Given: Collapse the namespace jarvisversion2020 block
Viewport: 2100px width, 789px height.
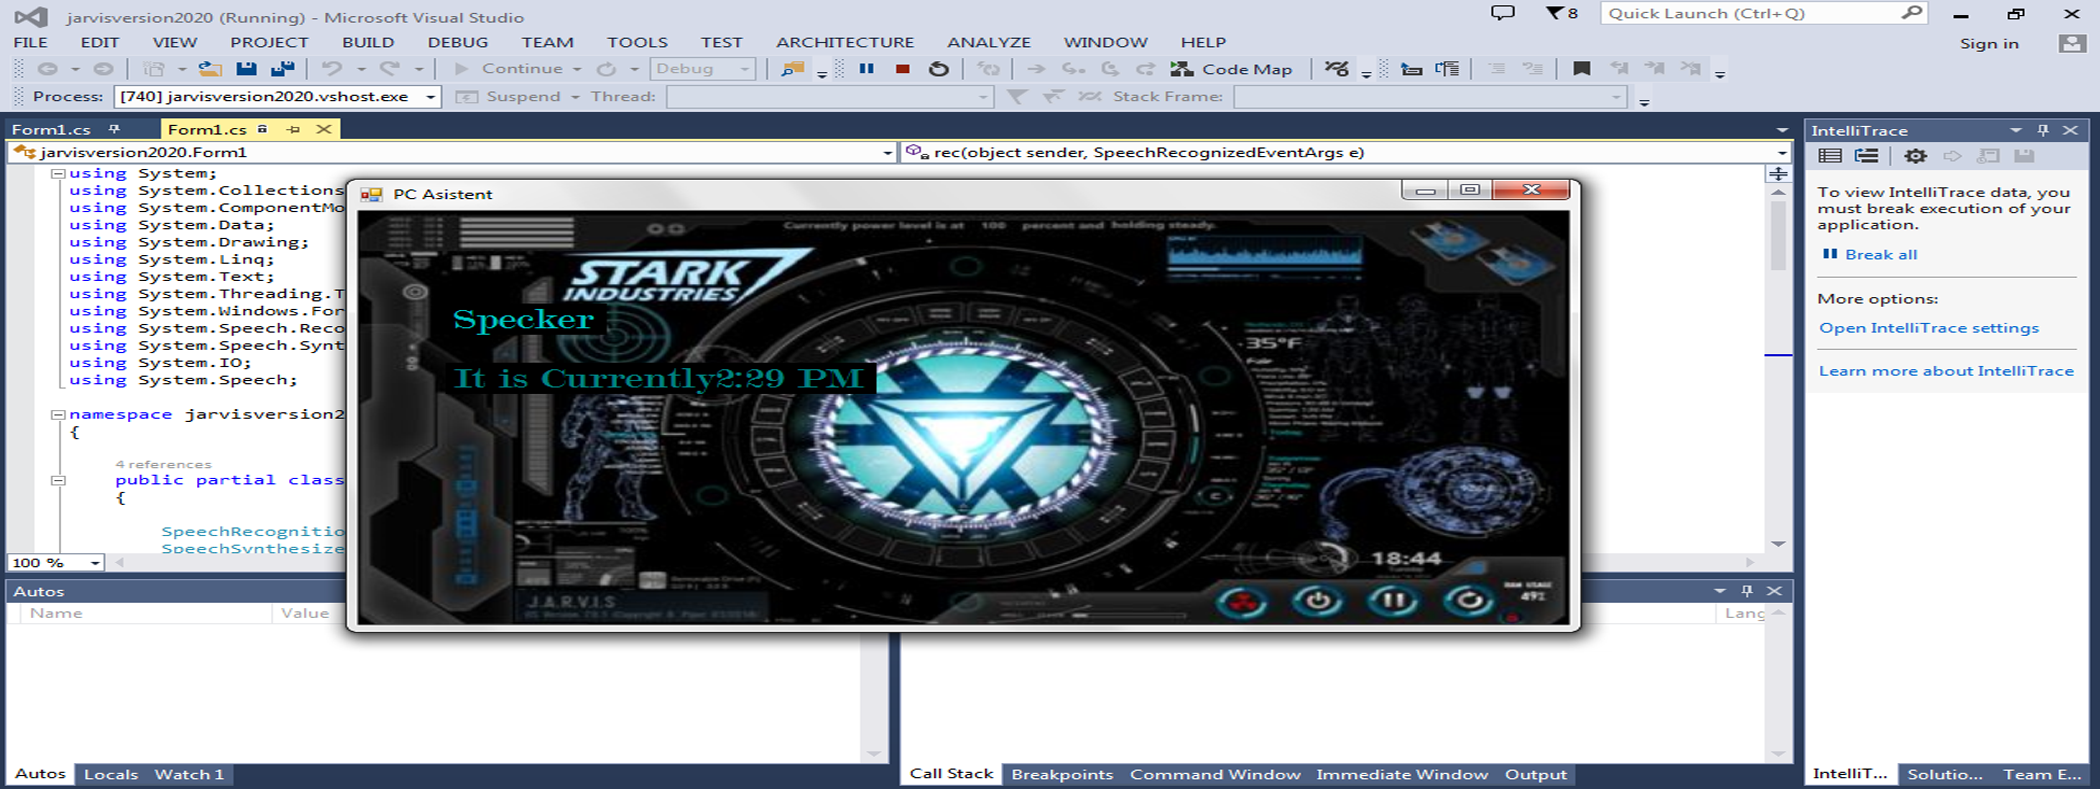Looking at the screenshot, I should [58, 415].
